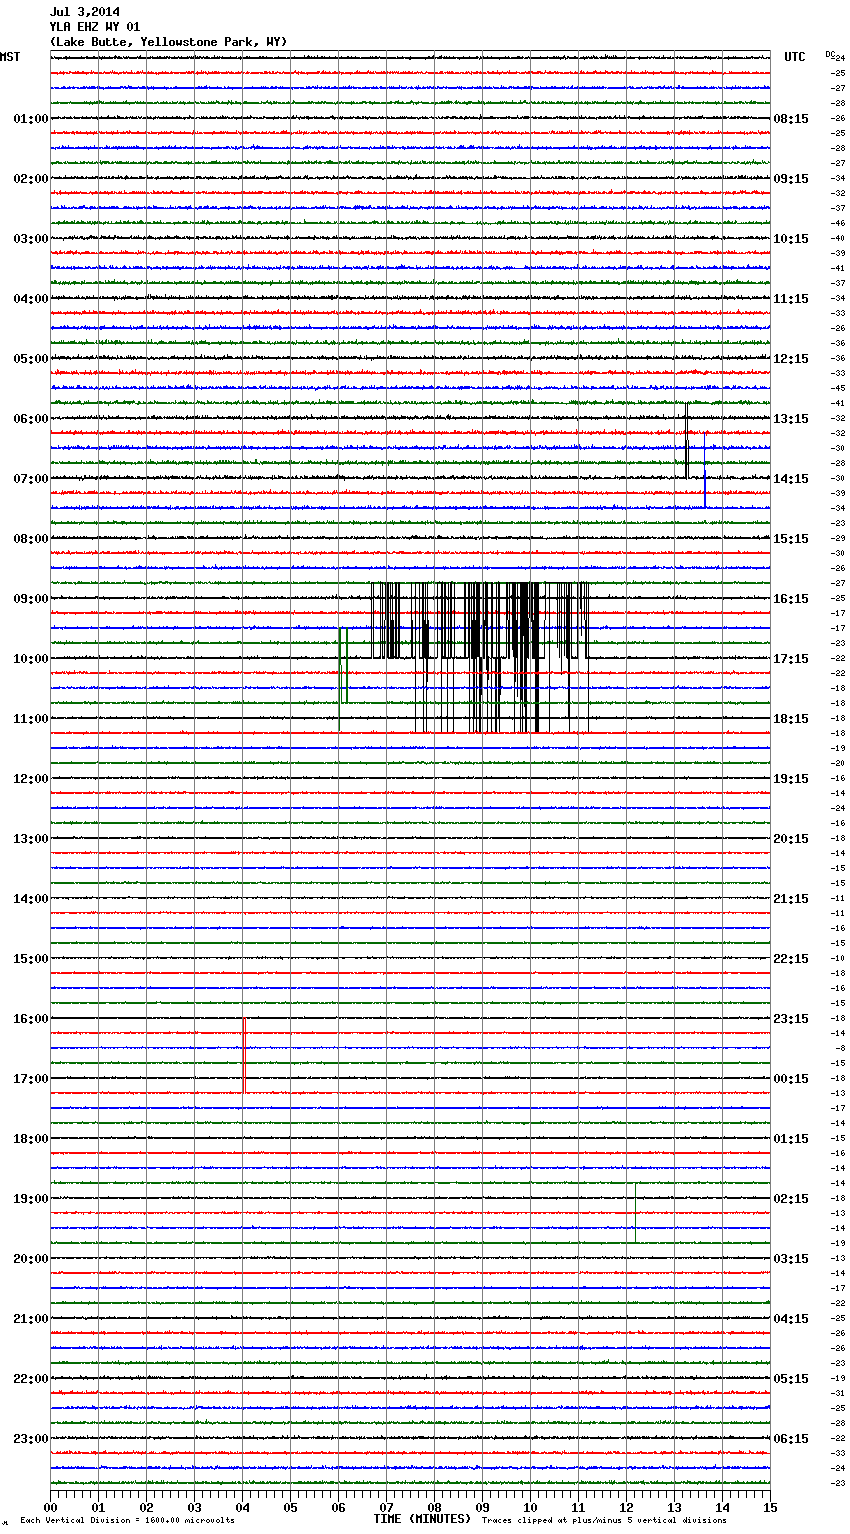Click the "14:00" MST row label
The height and width of the screenshot is (1534, 850).
31,899
